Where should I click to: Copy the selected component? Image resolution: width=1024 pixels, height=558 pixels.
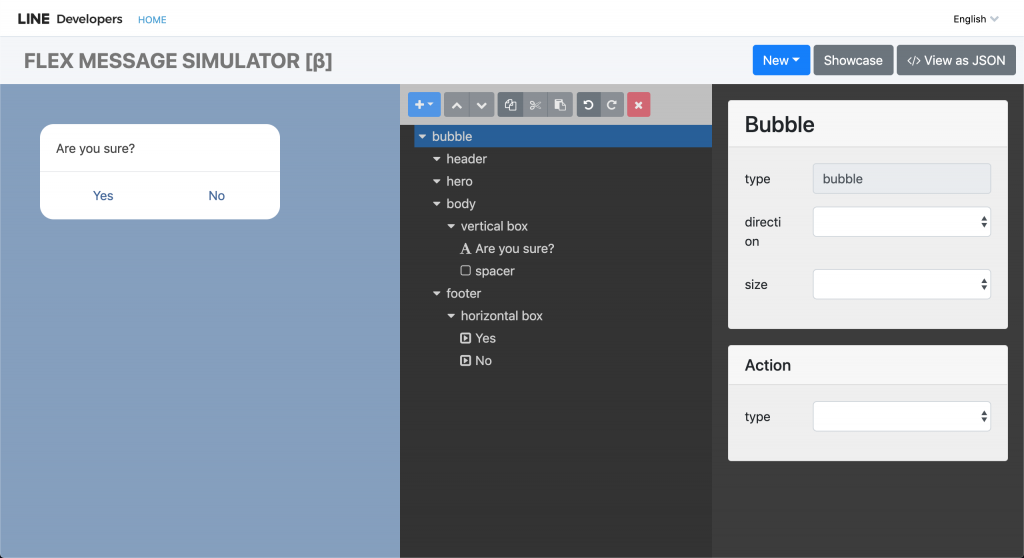pos(510,105)
